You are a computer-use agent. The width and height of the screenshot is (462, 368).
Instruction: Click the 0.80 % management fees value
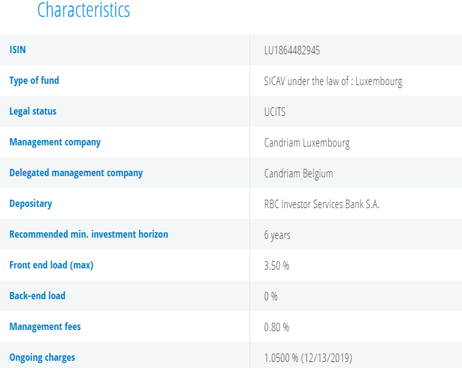pos(276,327)
